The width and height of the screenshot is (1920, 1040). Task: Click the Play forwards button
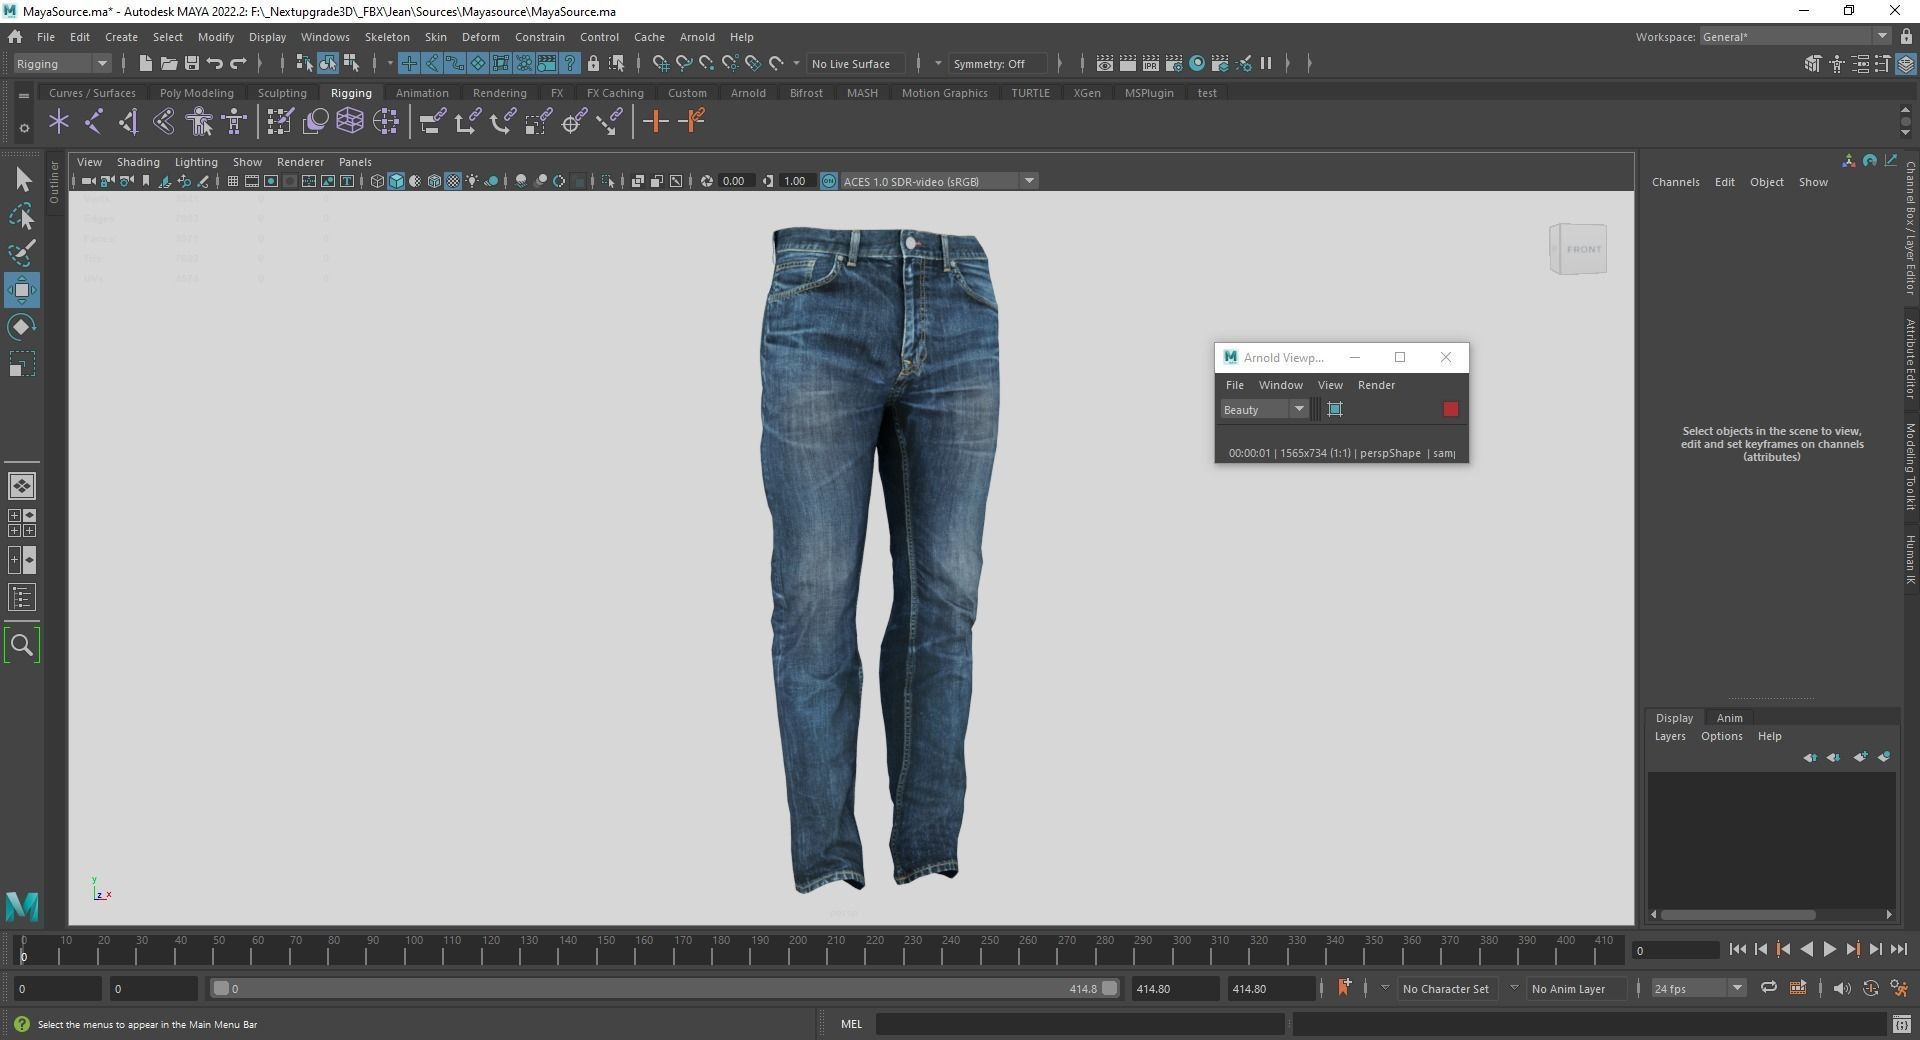point(1829,950)
